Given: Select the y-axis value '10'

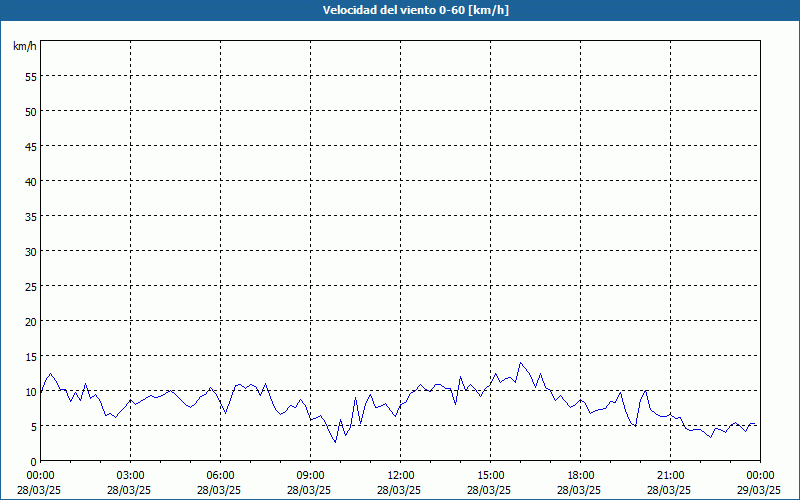Looking at the screenshot, I should (x=30, y=392).
